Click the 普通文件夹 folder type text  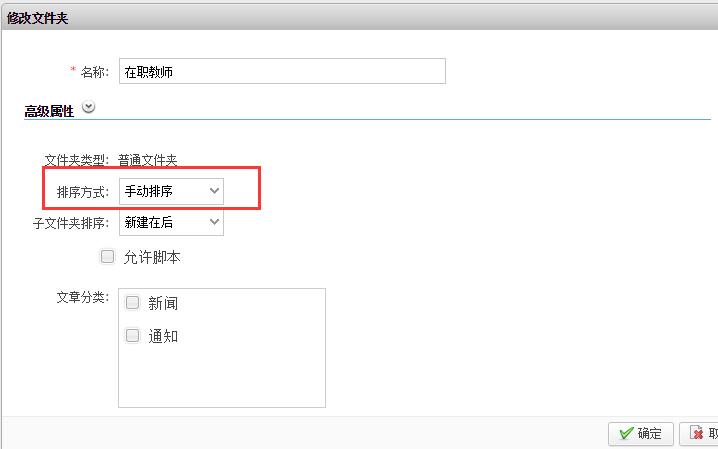pos(147,160)
